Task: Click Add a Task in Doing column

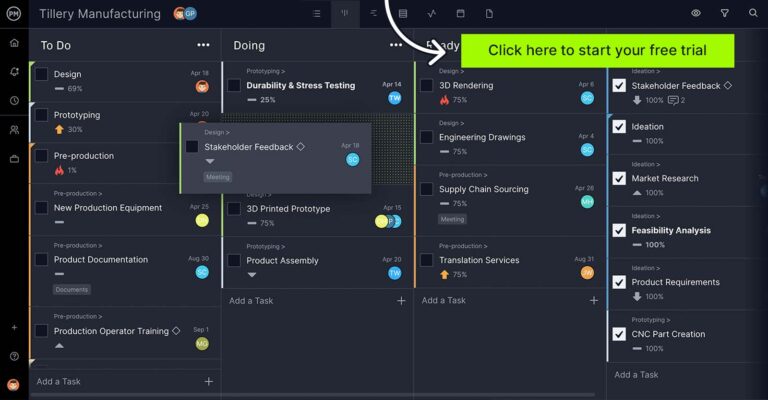Action: click(251, 301)
